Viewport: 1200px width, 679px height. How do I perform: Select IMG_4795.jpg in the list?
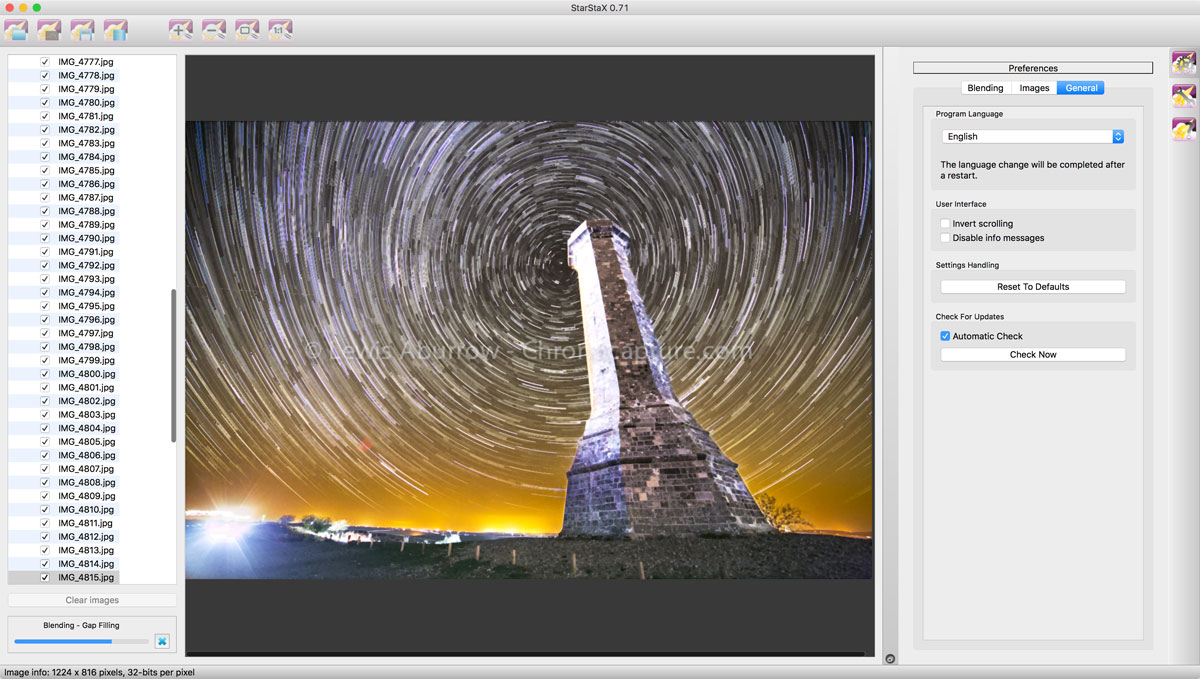point(86,306)
